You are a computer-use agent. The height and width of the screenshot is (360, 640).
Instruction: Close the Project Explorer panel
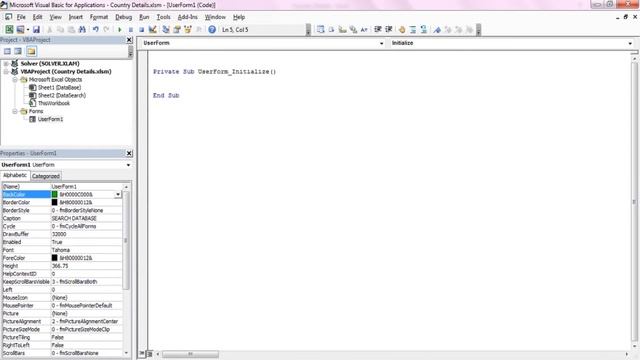[x=129, y=40]
